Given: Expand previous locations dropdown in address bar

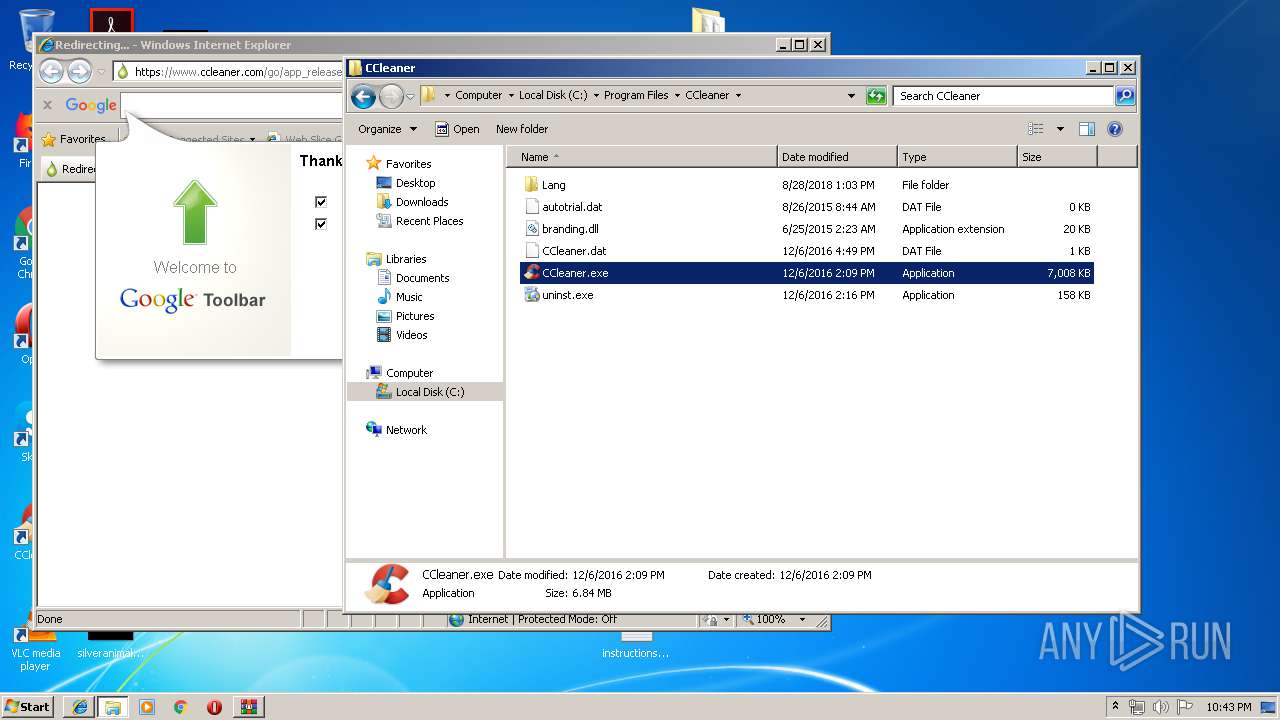Looking at the screenshot, I should point(851,96).
